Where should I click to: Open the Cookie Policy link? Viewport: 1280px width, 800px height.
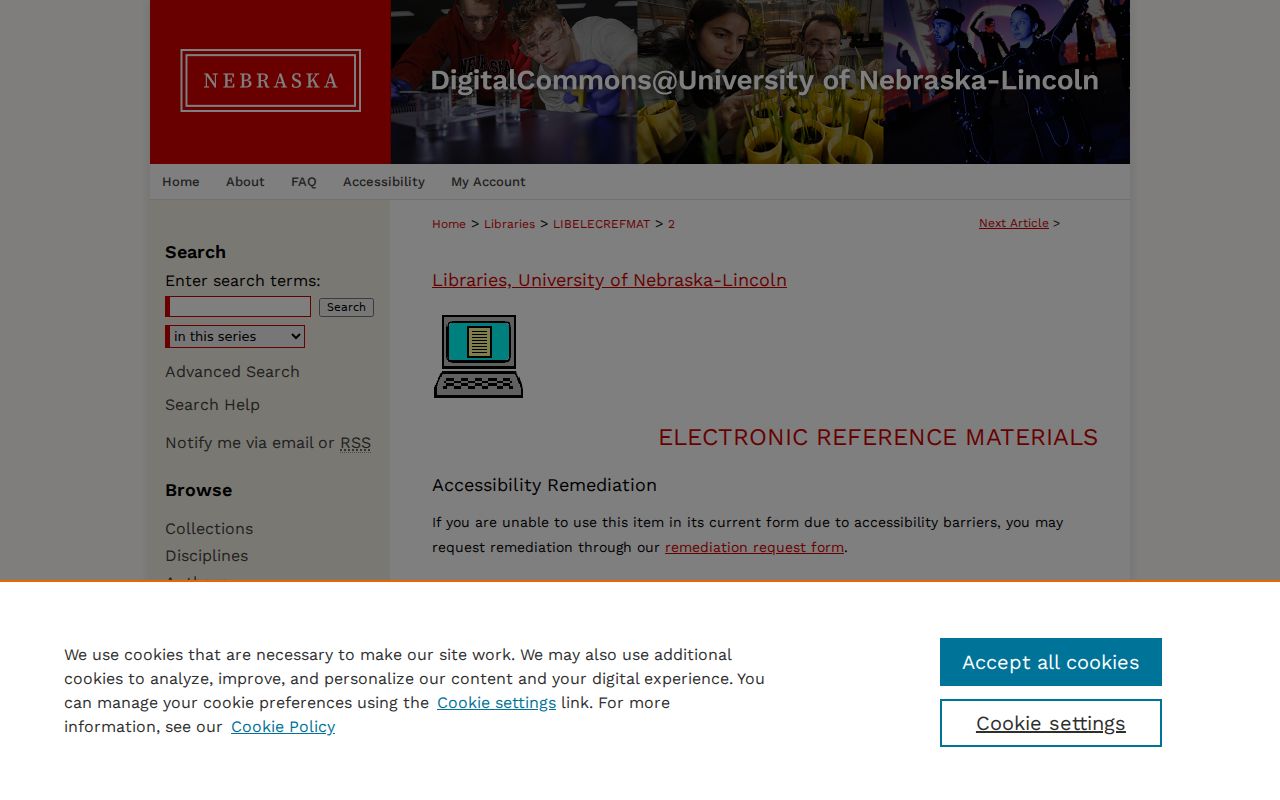[283, 727]
